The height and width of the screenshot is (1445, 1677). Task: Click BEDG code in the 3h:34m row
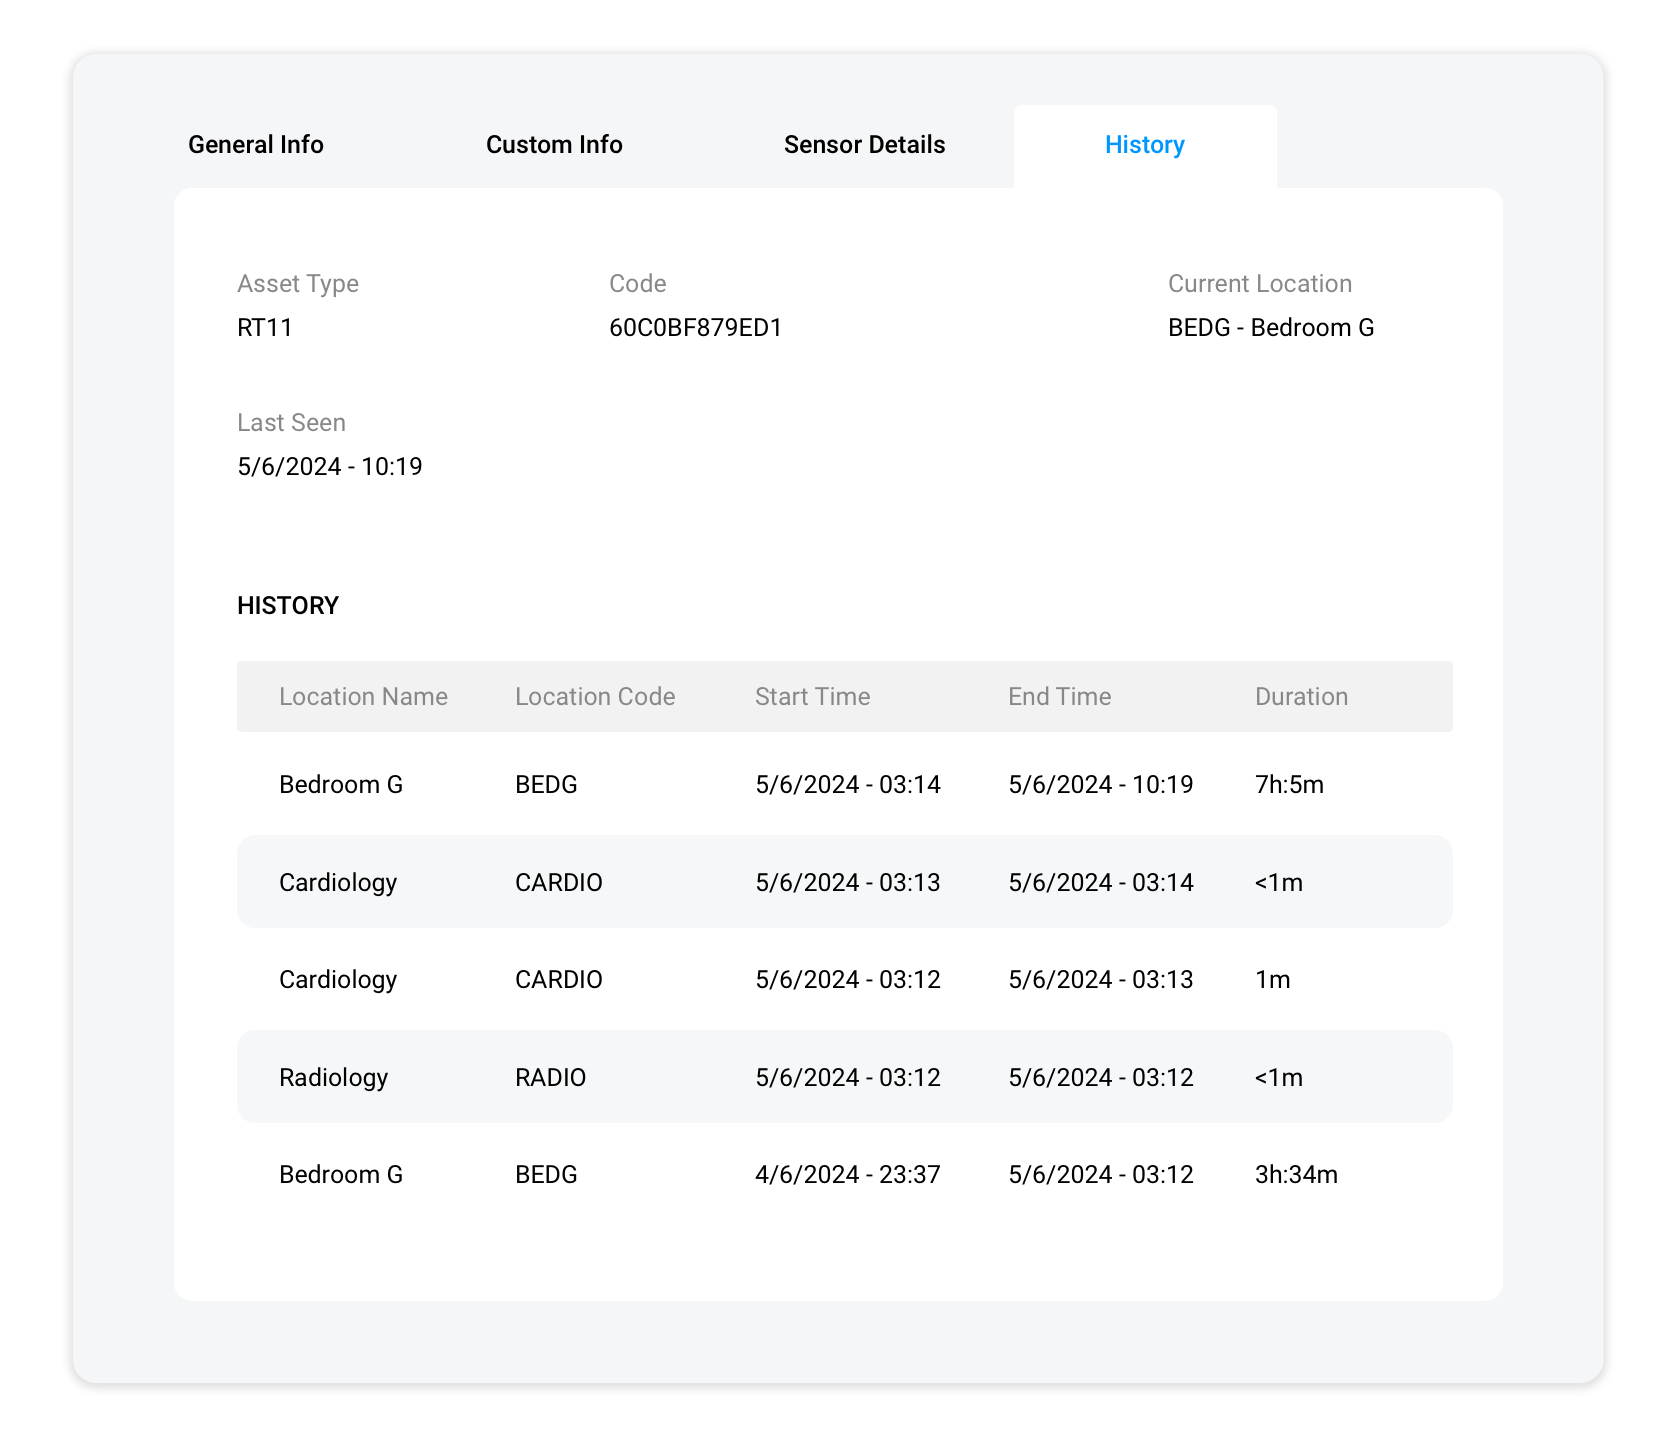coord(546,1174)
